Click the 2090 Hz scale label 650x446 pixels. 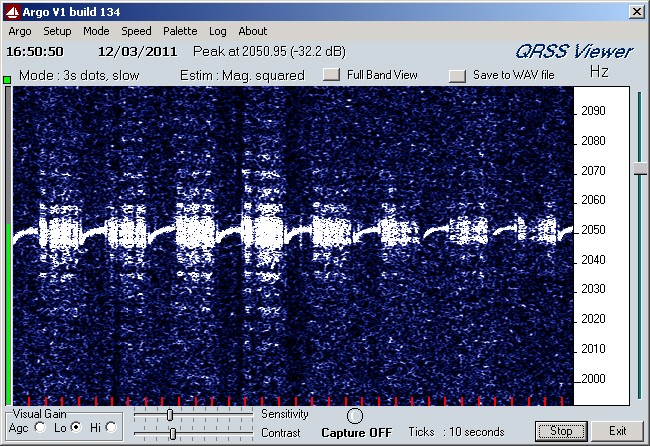pos(593,111)
